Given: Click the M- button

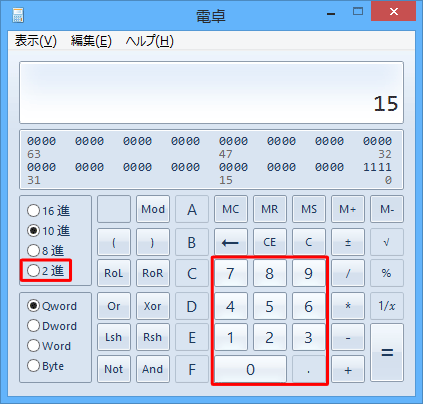Looking at the screenshot, I should coord(387,209).
